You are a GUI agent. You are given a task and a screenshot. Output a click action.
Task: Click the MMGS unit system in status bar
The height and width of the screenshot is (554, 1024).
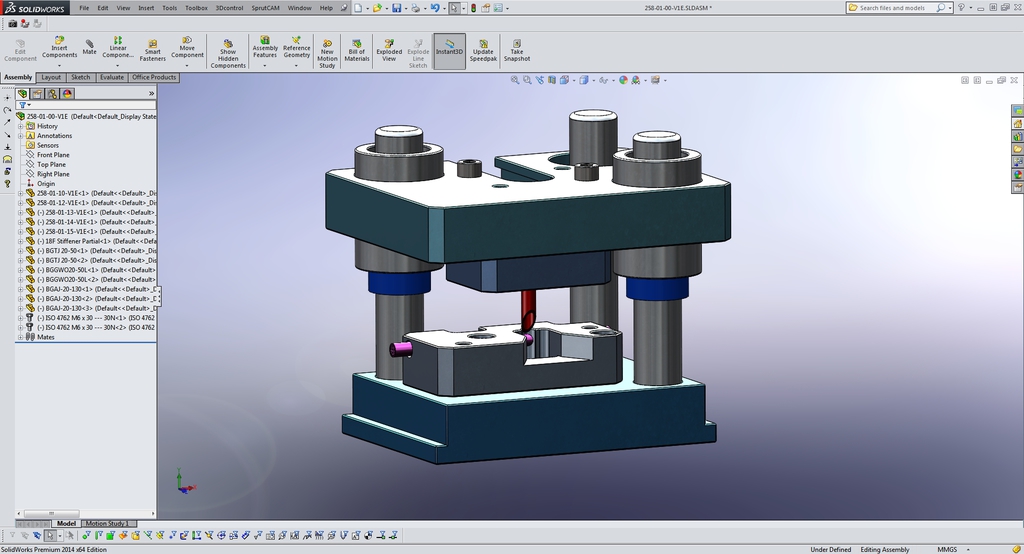tap(947, 549)
